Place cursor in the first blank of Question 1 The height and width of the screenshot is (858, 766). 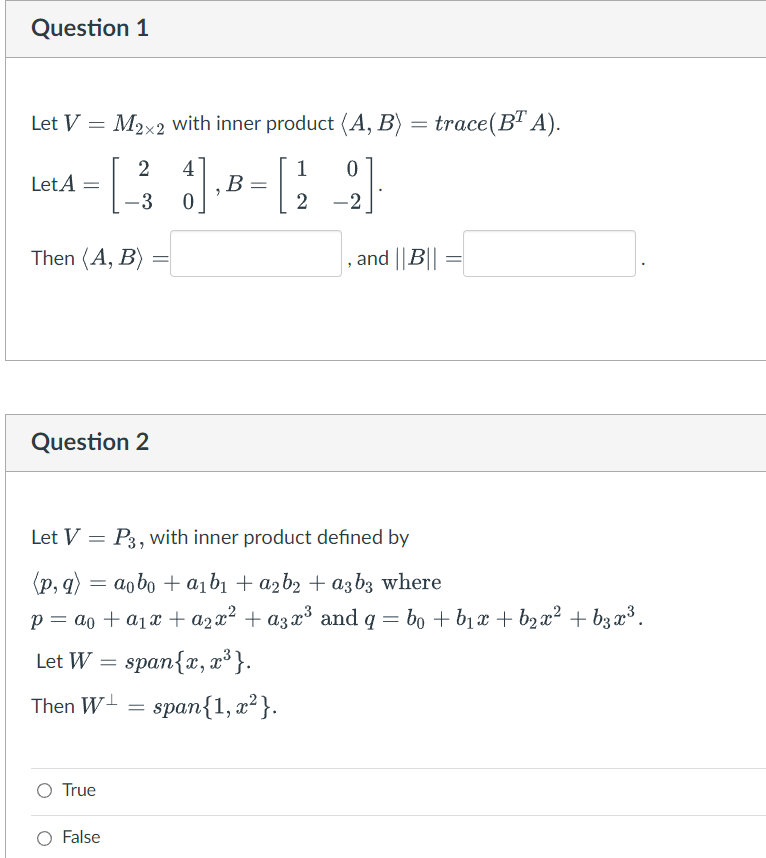(255, 252)
